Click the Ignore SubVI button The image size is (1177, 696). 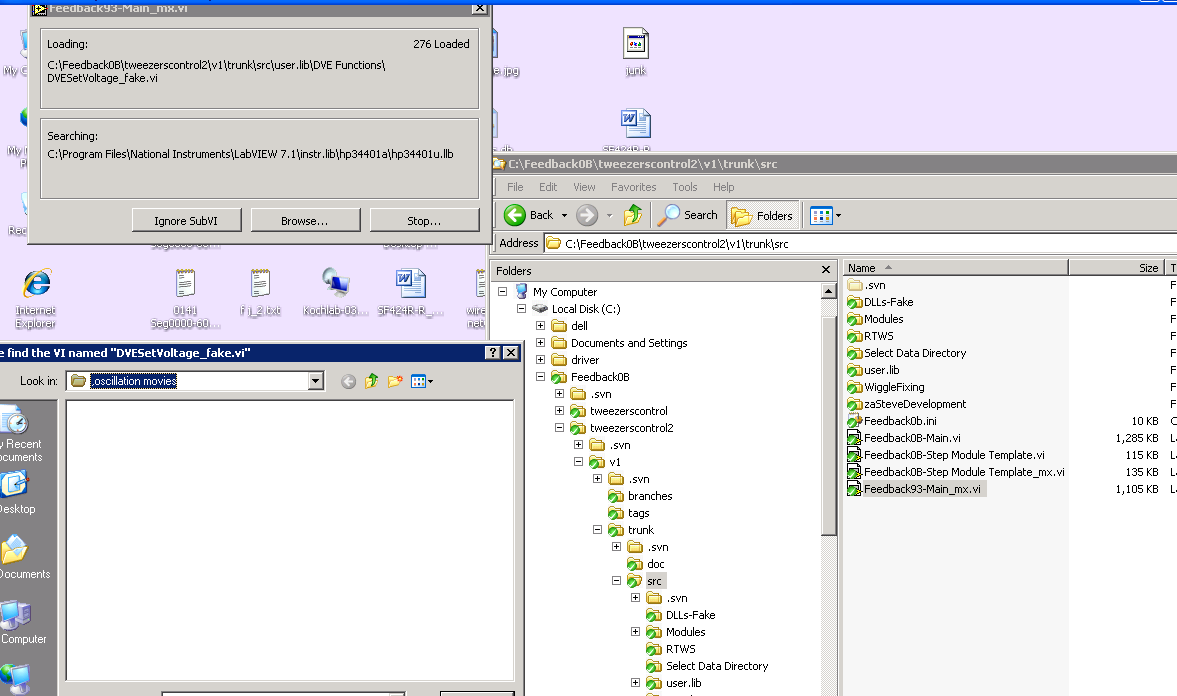pyautogui.click(x=186, y=221)
